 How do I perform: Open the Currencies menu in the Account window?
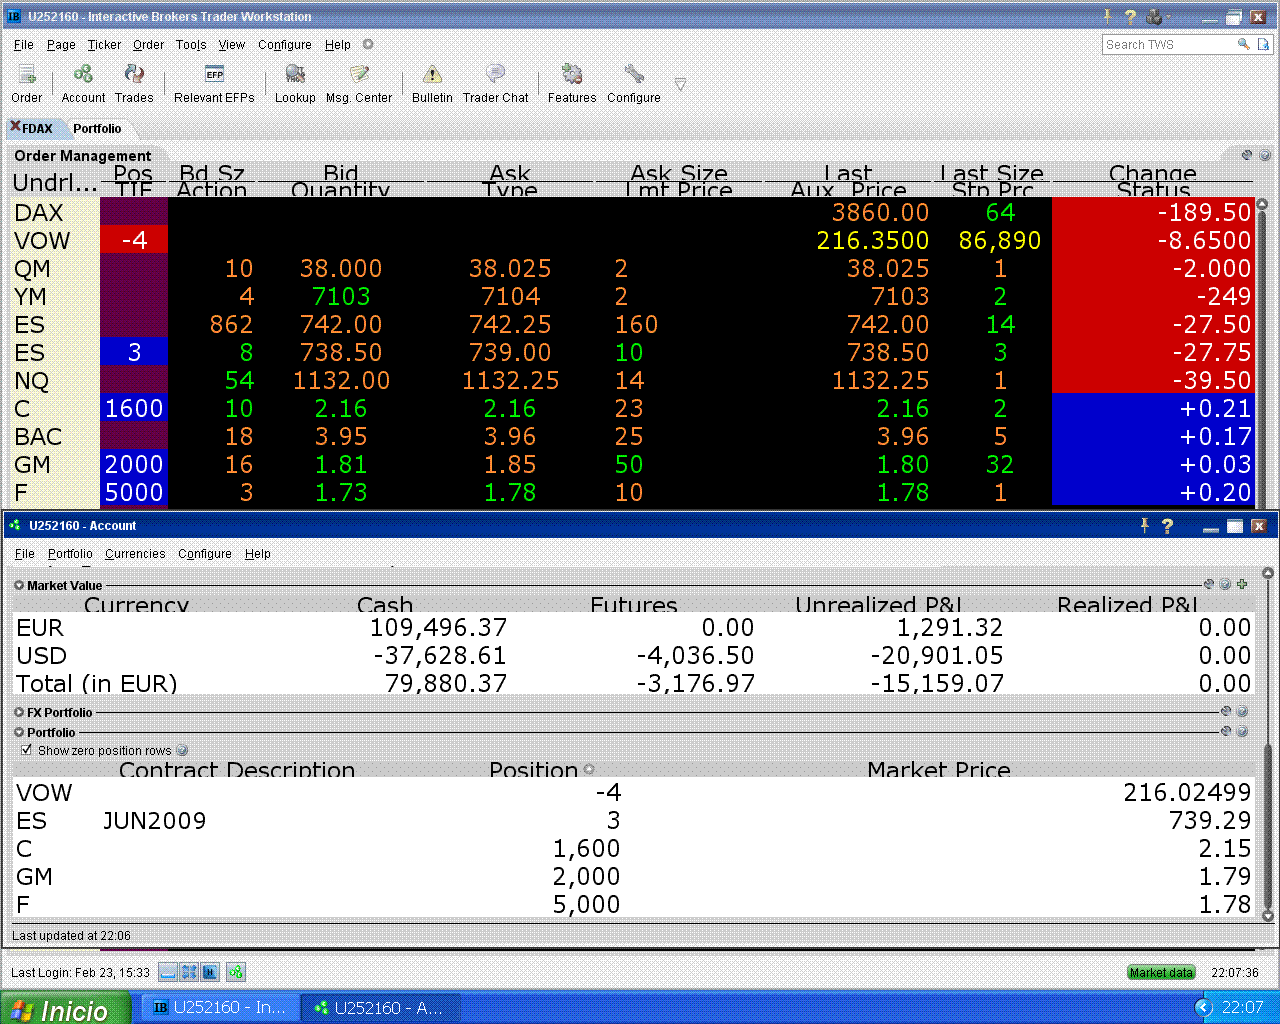coord(135,554)
